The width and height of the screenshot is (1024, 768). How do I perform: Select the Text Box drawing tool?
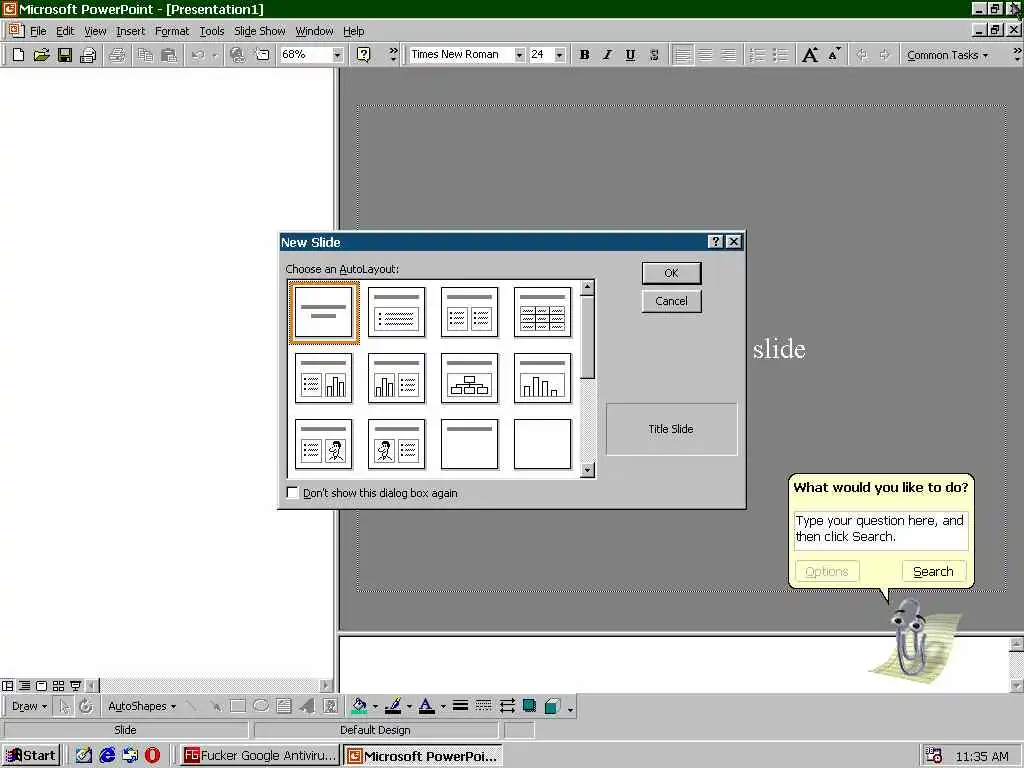click(283, 706)
